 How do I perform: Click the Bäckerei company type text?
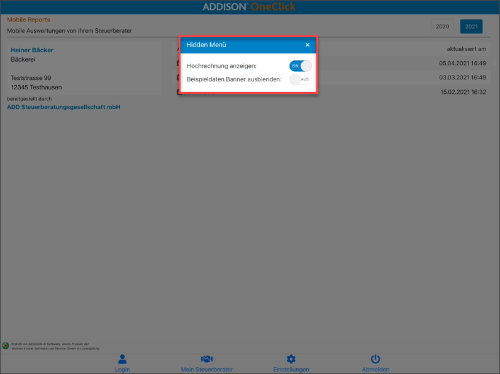(x=23, y=60)
